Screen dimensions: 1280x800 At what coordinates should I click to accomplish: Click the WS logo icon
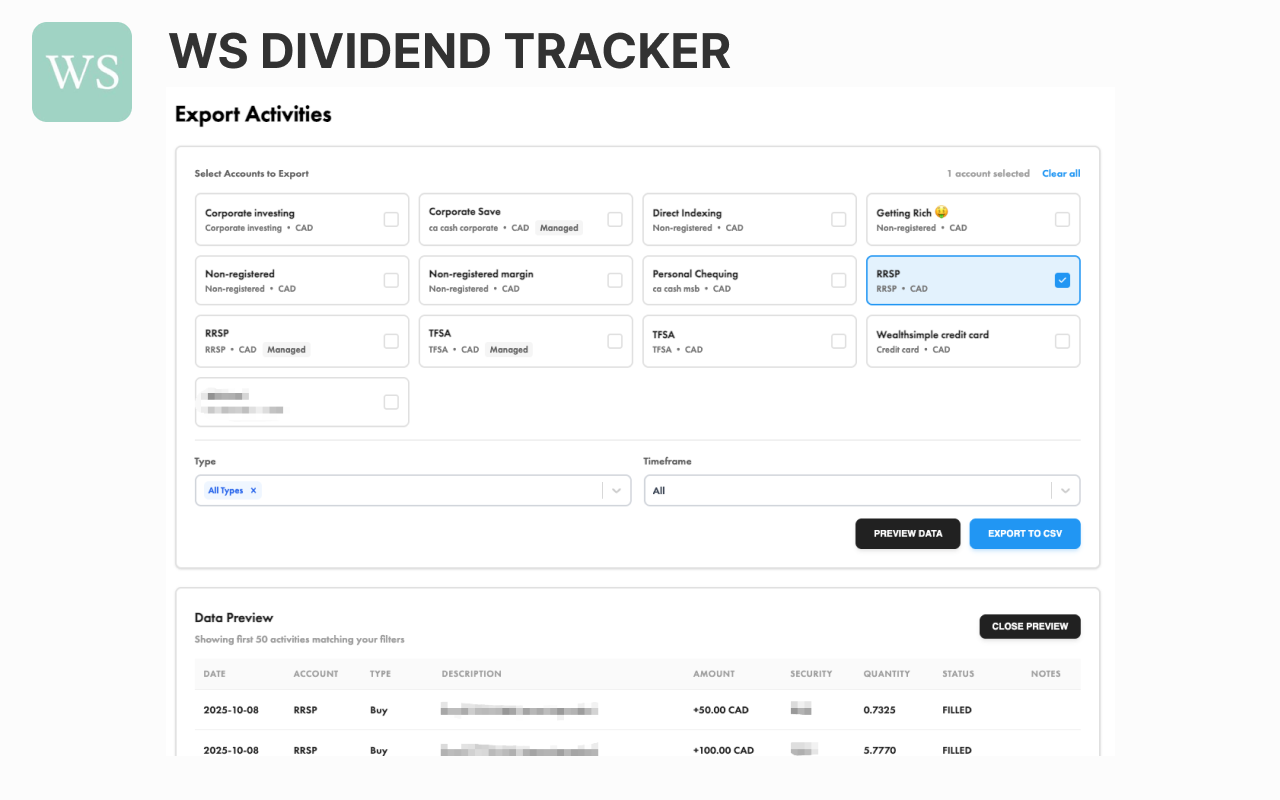click(x=81, y=71)
